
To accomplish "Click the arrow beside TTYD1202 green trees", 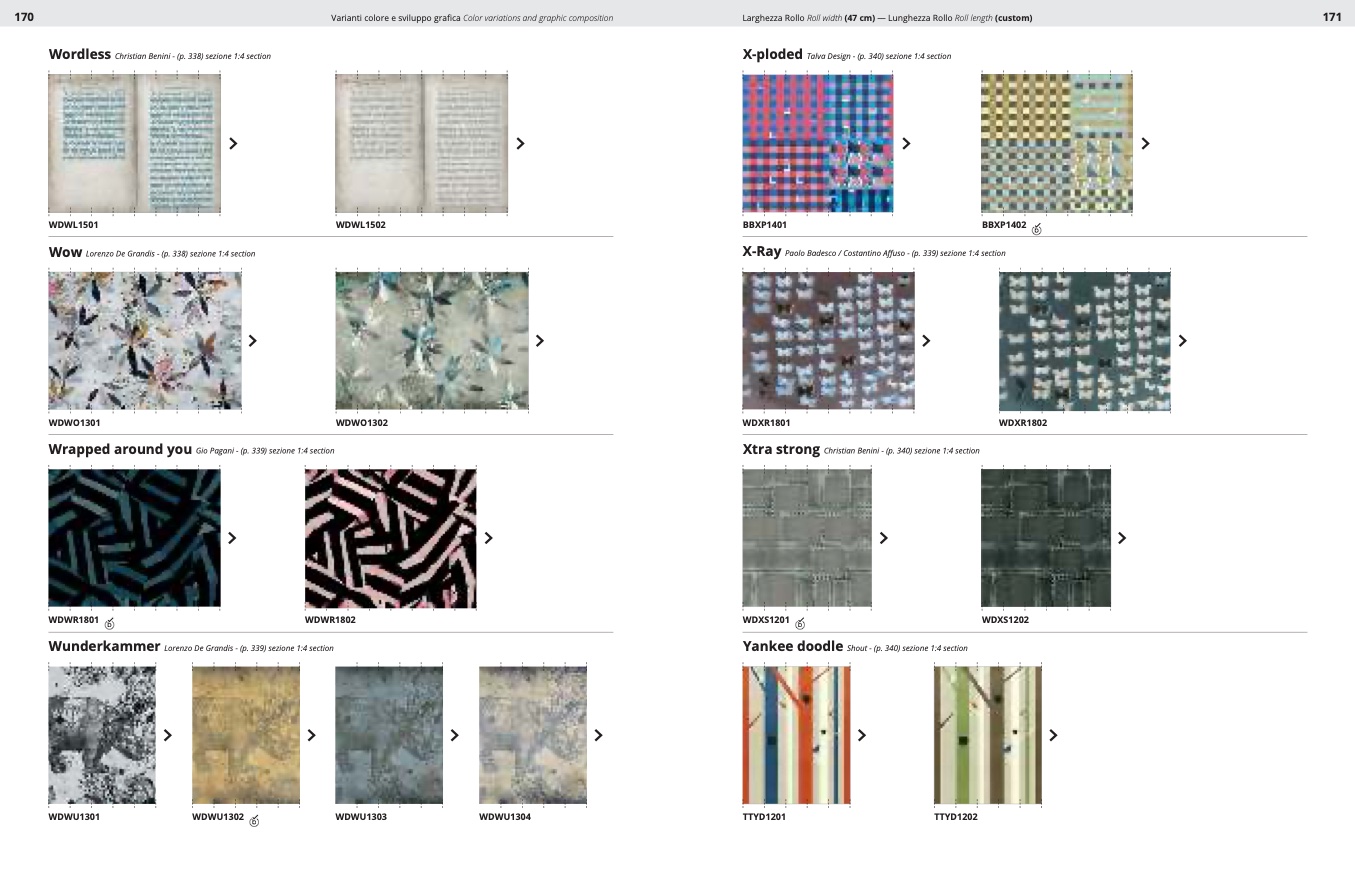I will (x=1052, y=735).
